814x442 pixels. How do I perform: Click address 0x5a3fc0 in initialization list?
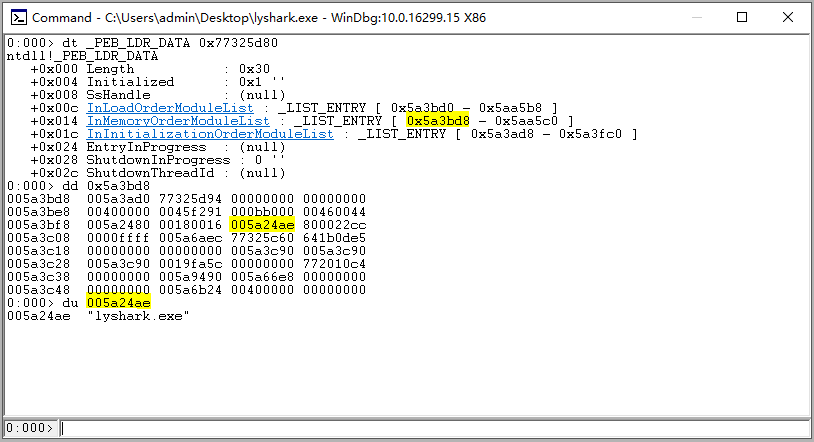pos(590,134)
